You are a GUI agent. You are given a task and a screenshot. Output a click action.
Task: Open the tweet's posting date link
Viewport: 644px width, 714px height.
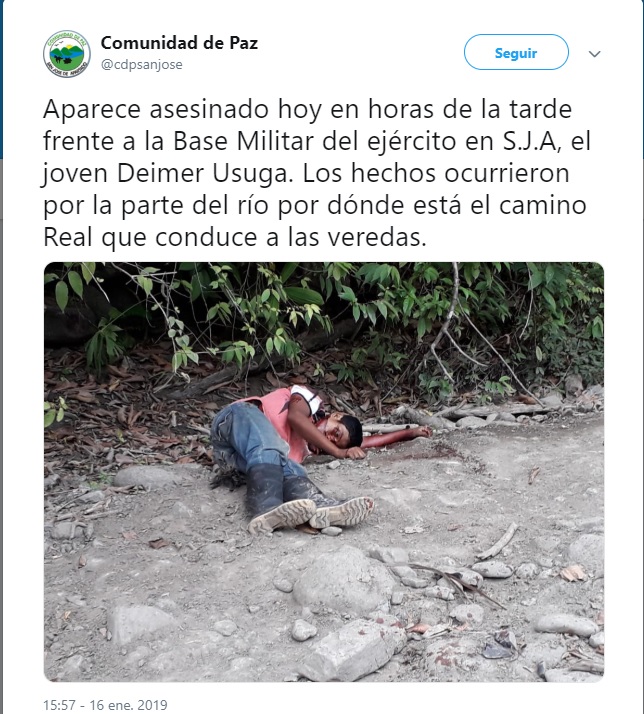pyautogui.click(x=105, y=705)
